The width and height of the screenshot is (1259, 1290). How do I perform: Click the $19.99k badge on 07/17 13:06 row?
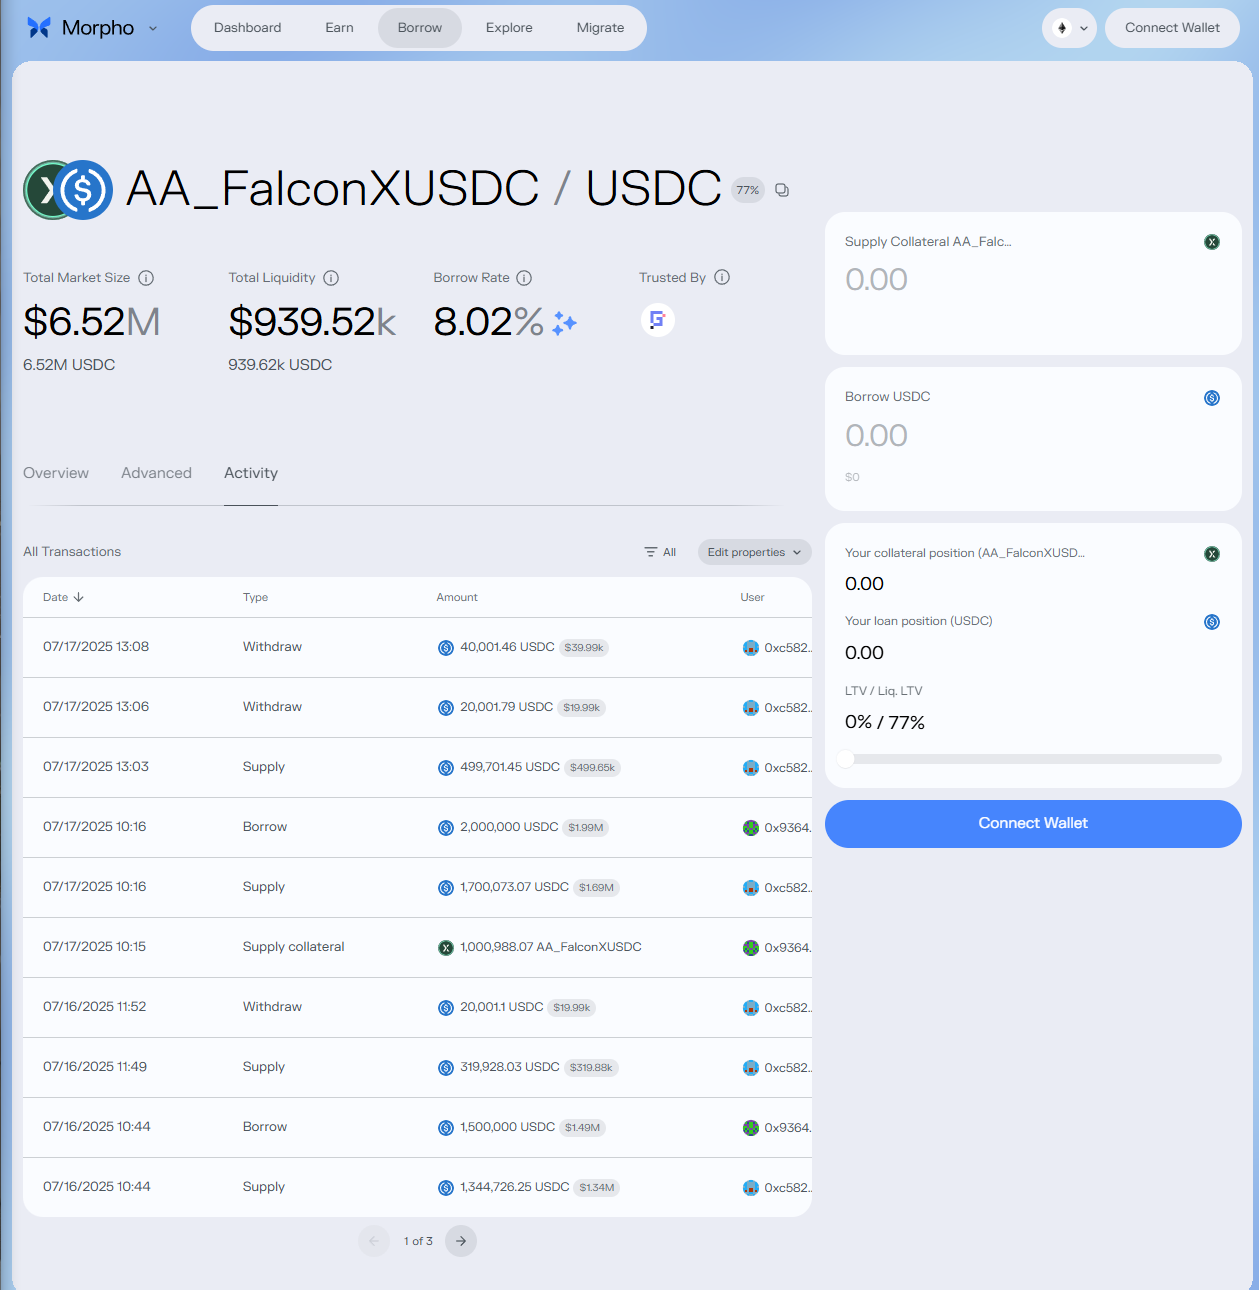(582, 708)
